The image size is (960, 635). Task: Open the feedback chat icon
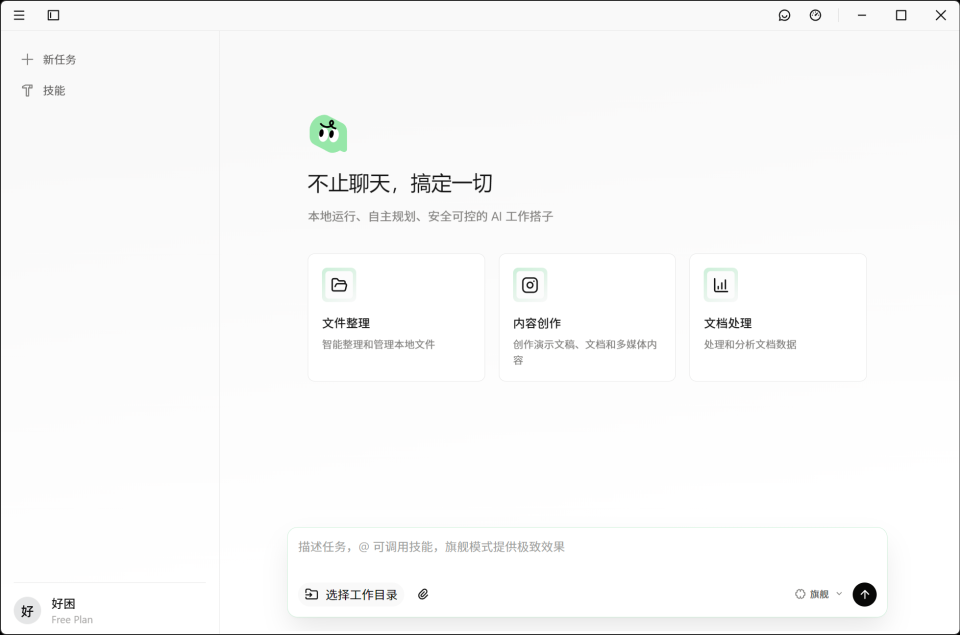click(x=784, y=15)
